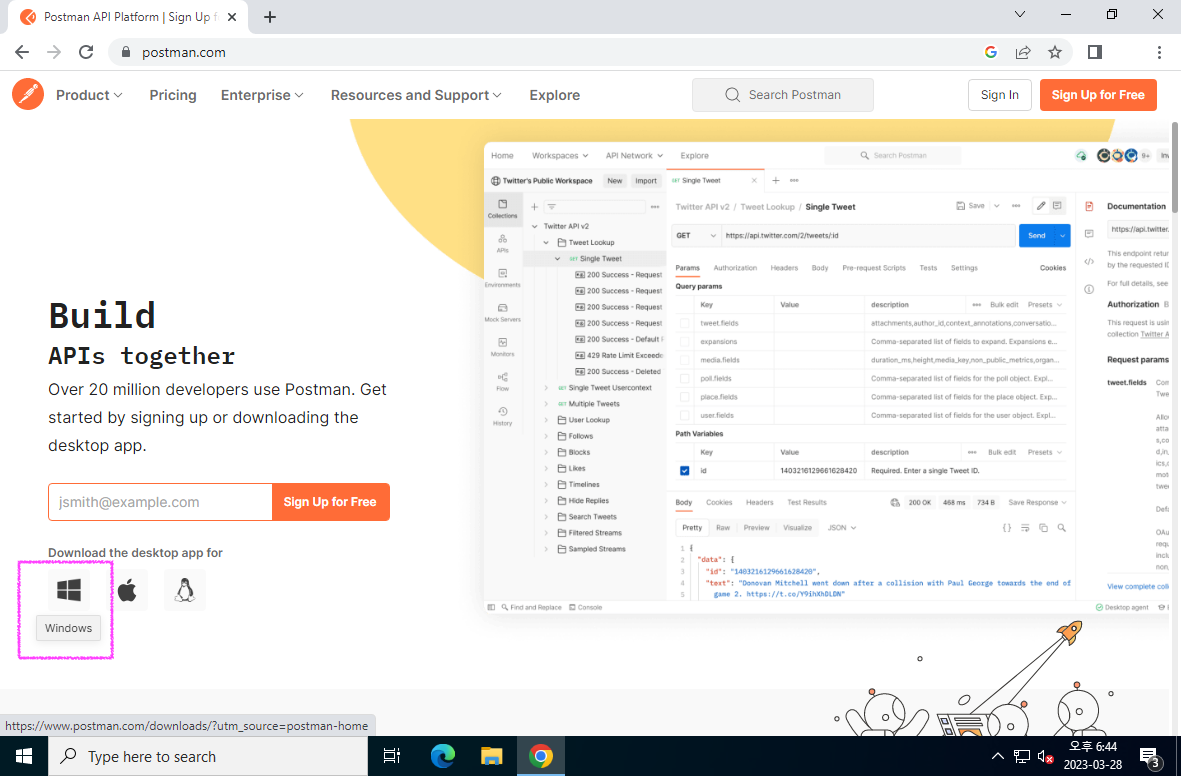Click Windows taskbar search box
This screenshot has height=776, width=1181.
point(208,756)
